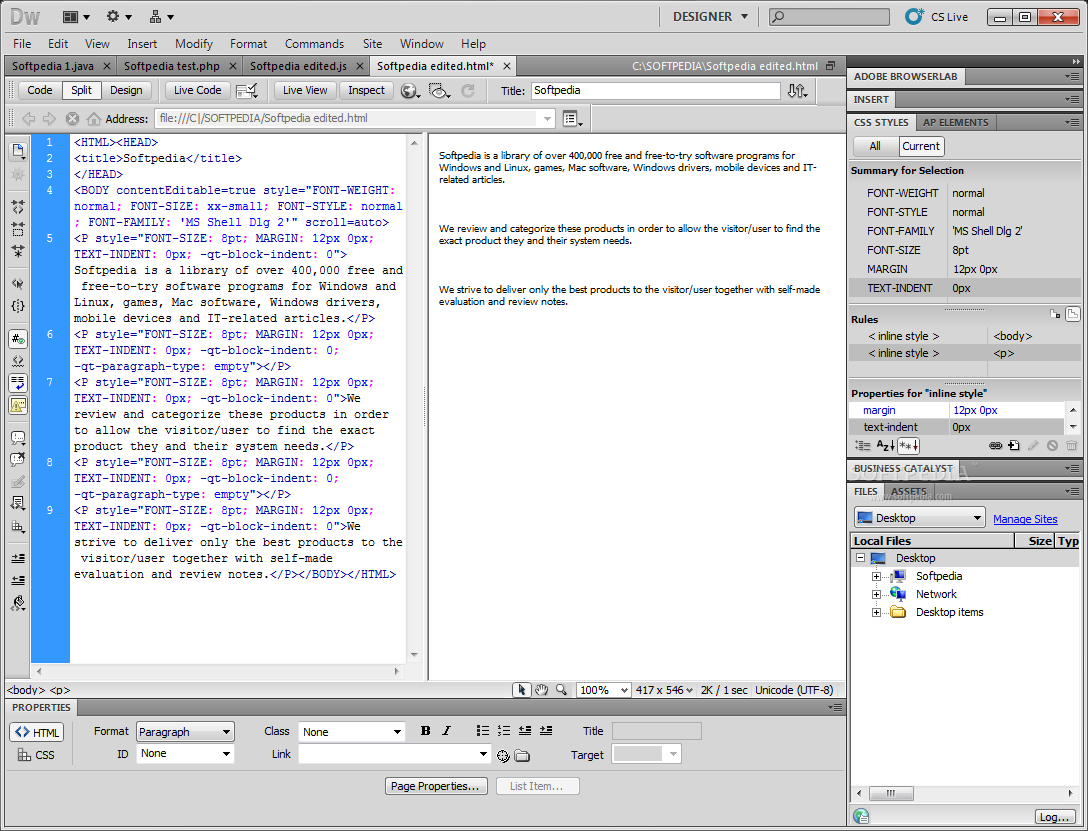Expand the Network tree node

tap(876, 594)
